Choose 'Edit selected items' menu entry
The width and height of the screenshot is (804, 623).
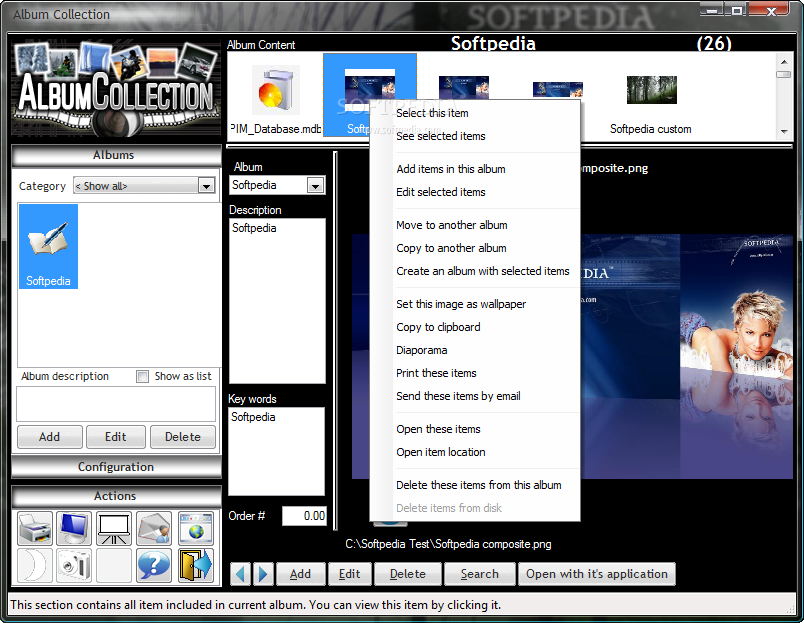tap(440, 192)
